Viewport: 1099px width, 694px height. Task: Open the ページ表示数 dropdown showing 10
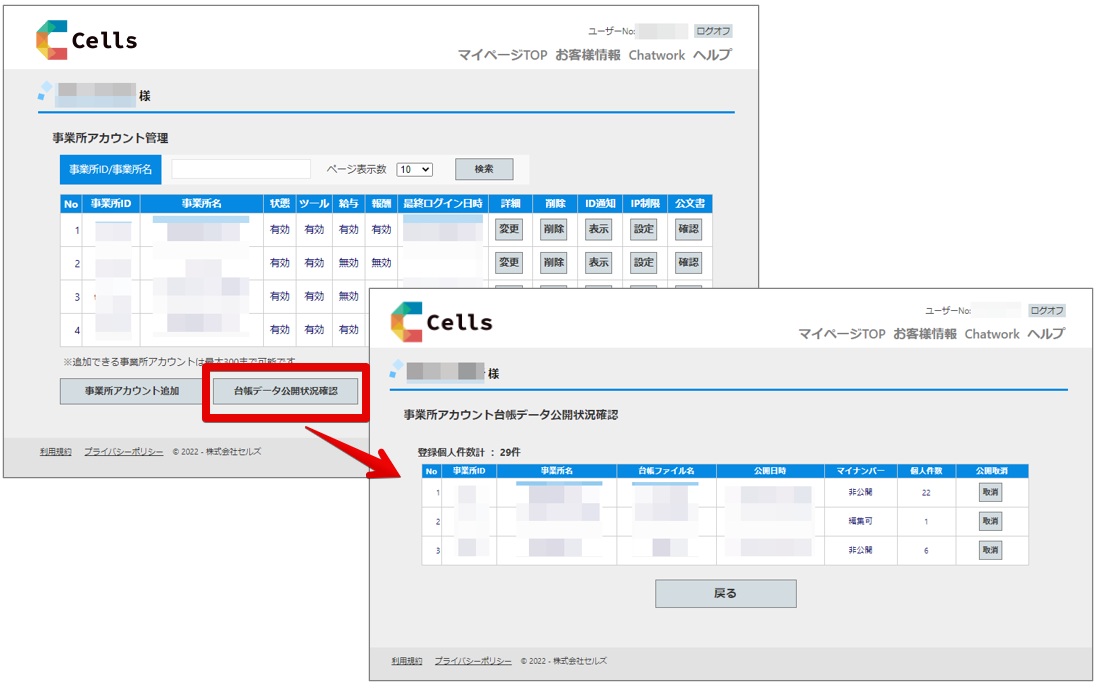[x=415, y=169]
